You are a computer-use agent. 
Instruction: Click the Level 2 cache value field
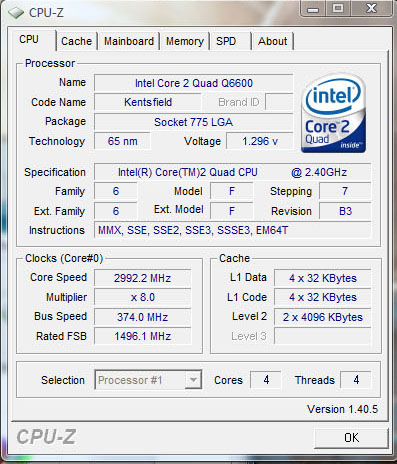point(322,317)
